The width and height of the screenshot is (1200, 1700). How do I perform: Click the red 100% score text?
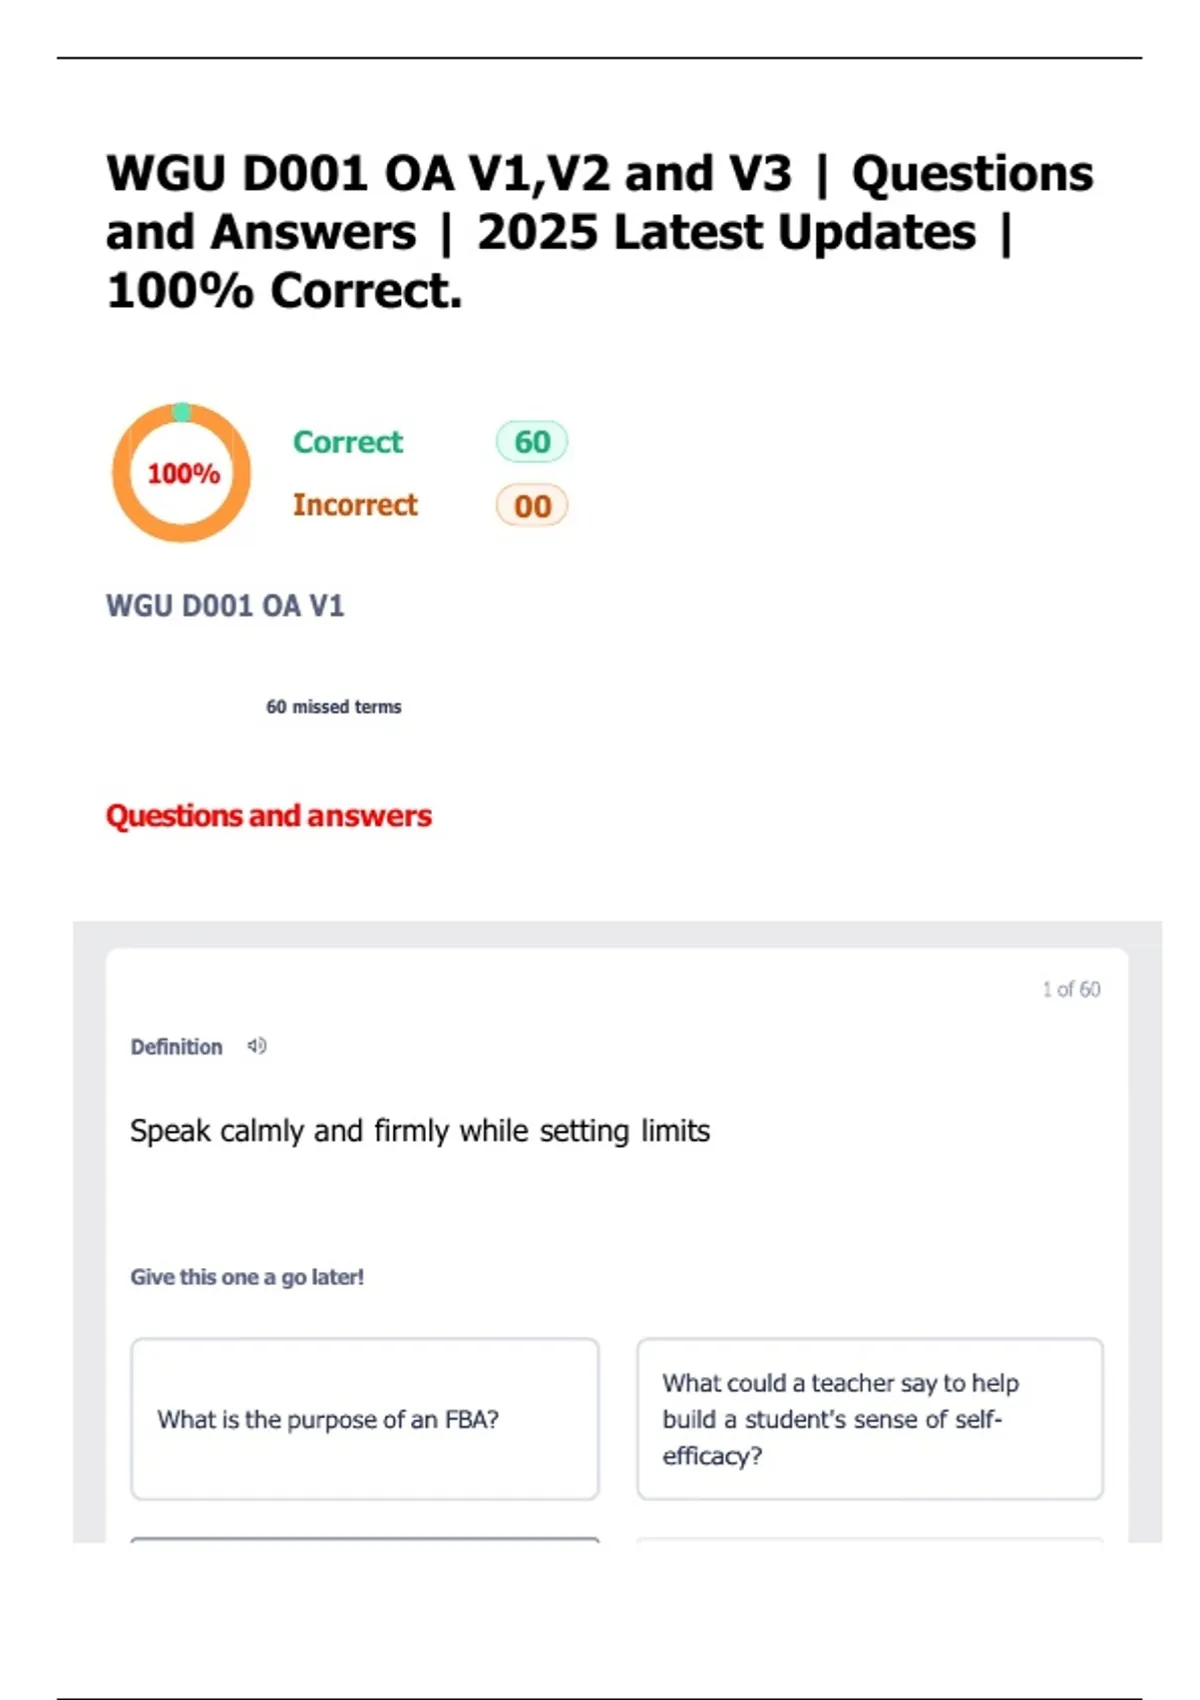(x=183, y=473)
